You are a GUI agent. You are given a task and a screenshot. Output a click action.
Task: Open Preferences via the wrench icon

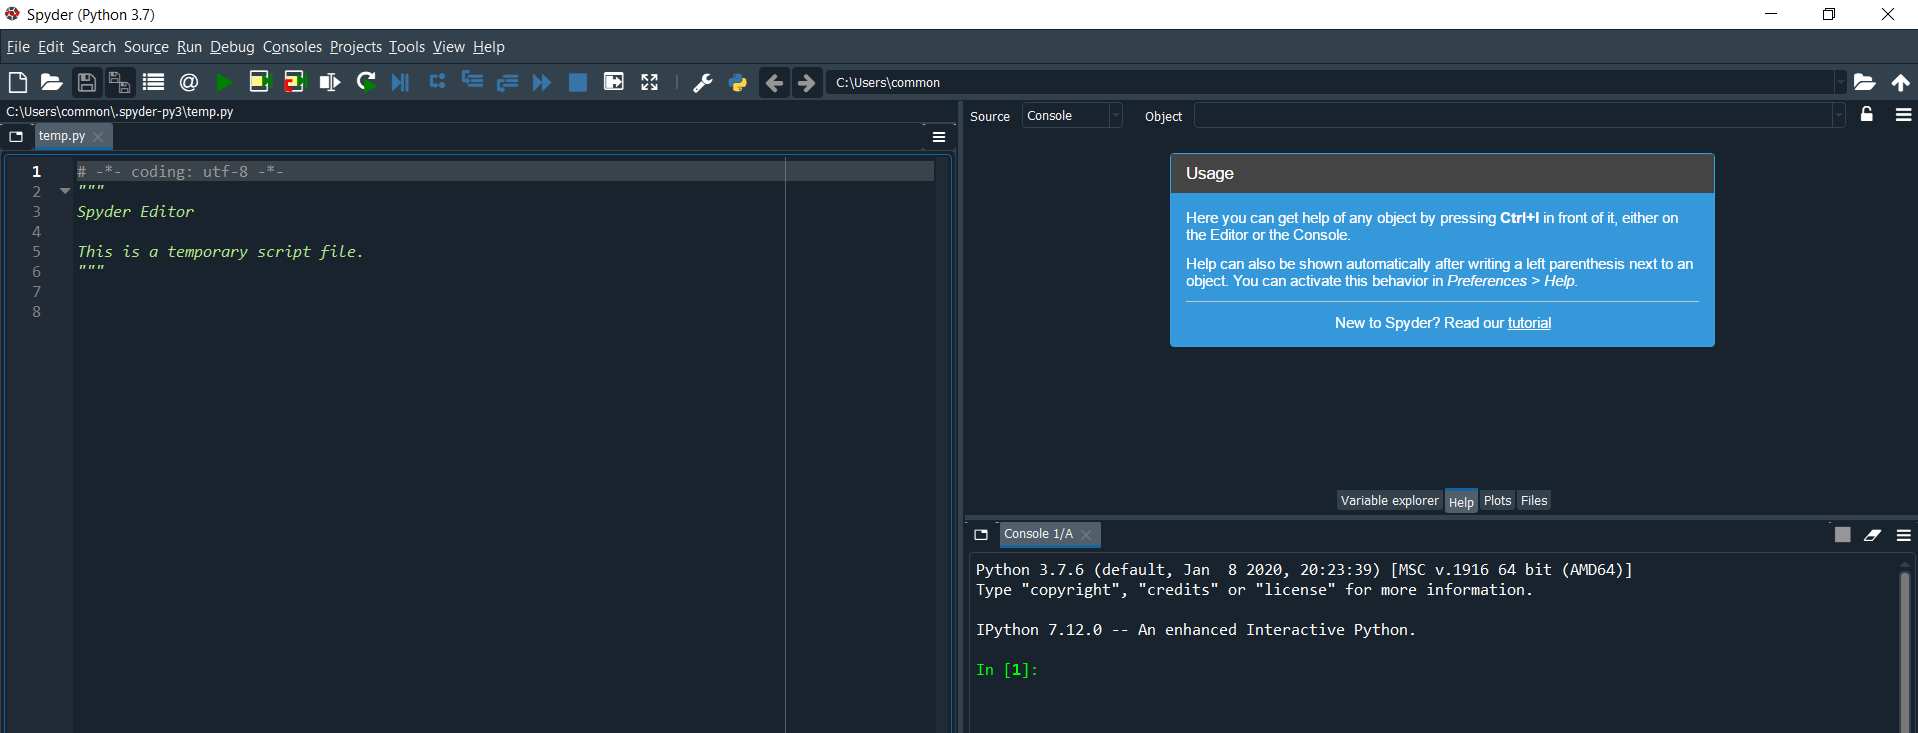coord(703,83)
